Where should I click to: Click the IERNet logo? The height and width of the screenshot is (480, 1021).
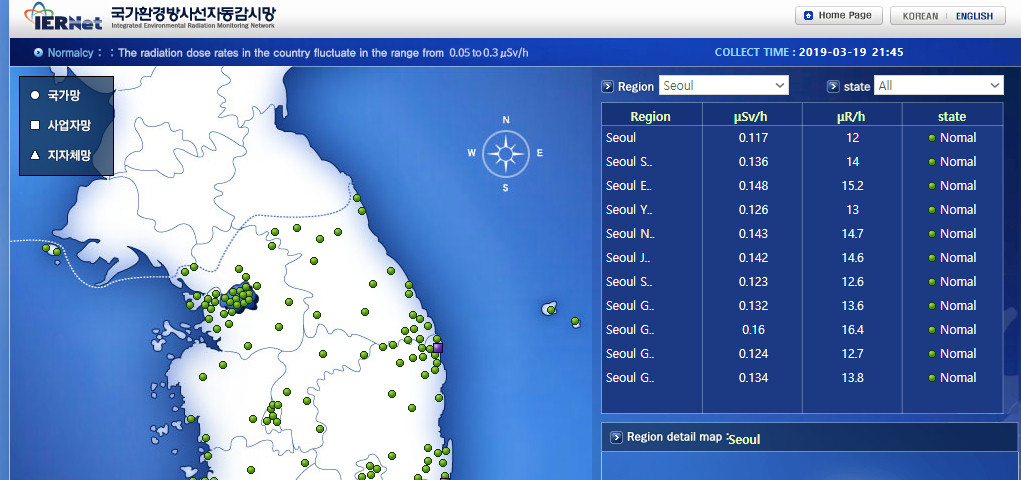[52, 17]
